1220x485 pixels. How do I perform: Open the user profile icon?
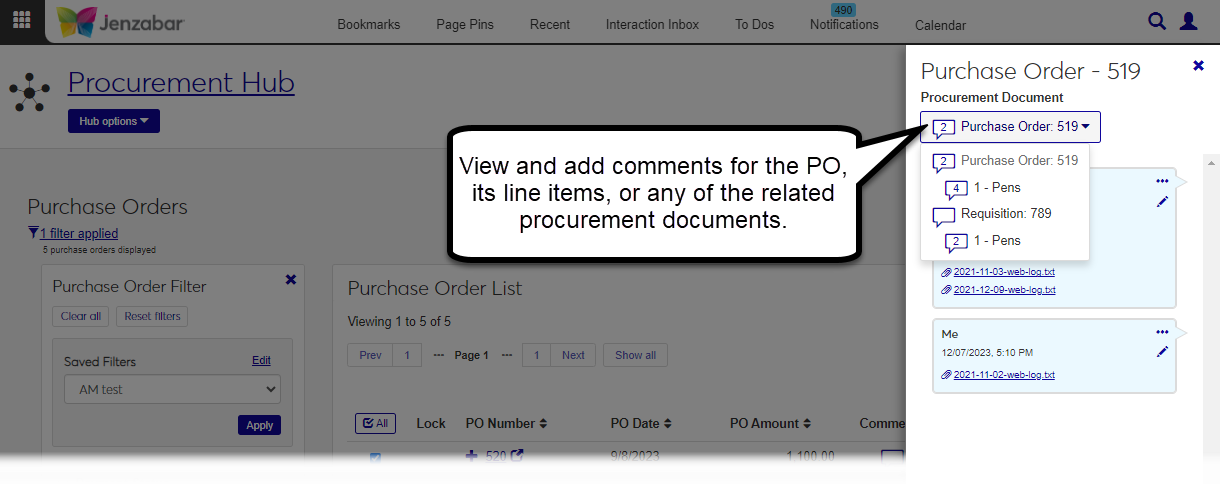point(1188,21)
